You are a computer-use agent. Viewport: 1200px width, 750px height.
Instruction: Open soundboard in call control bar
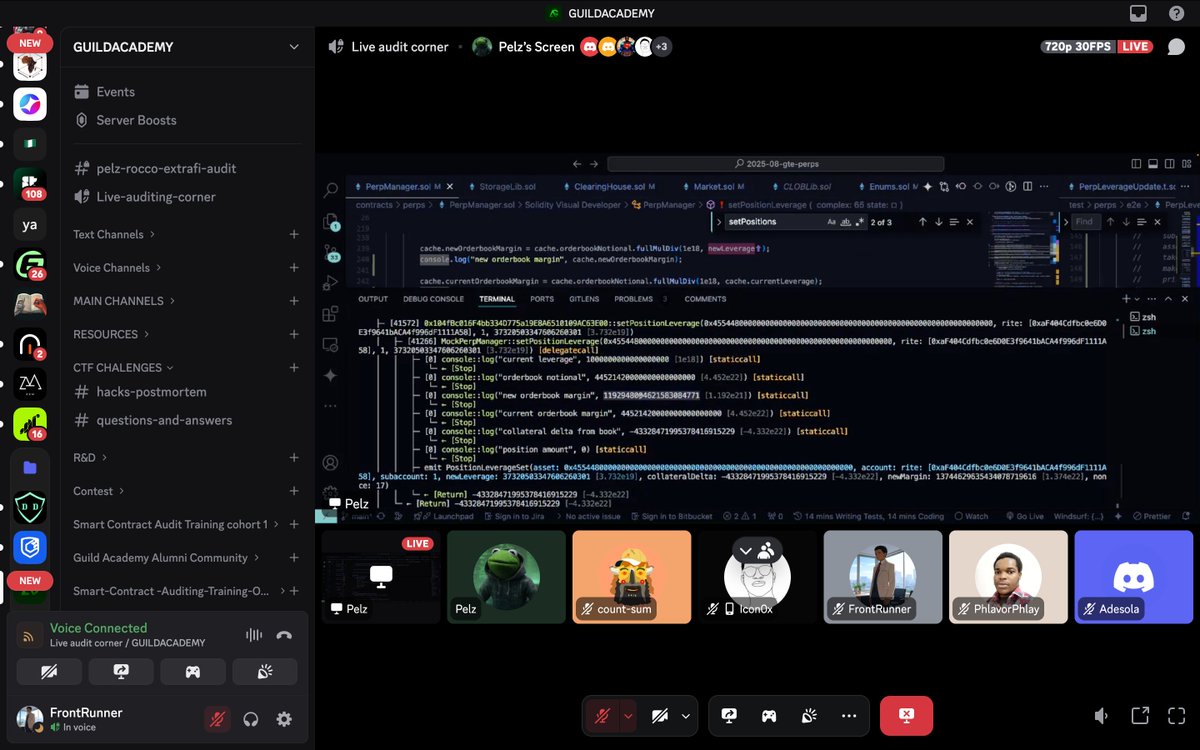point(809,716)
